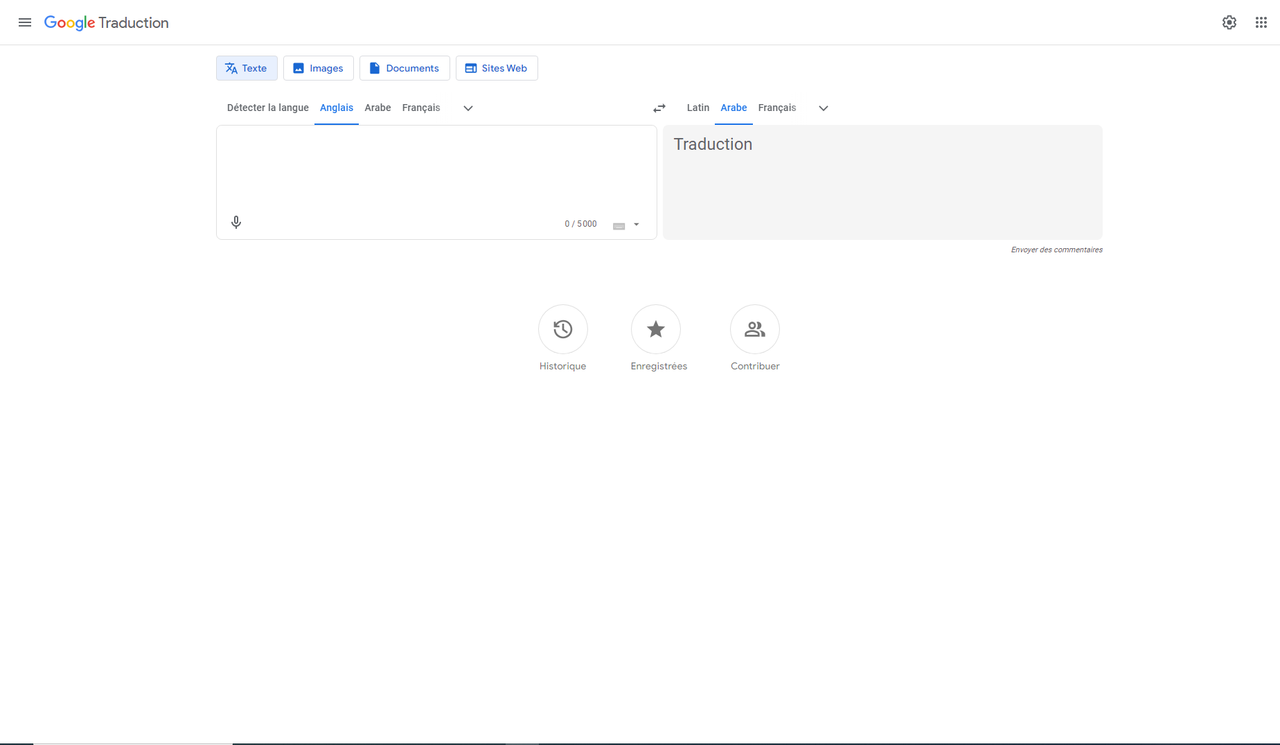Switch to Documents translation mode
The image size is (1280, 745).
pyautogui.click(x=404, y=68)
